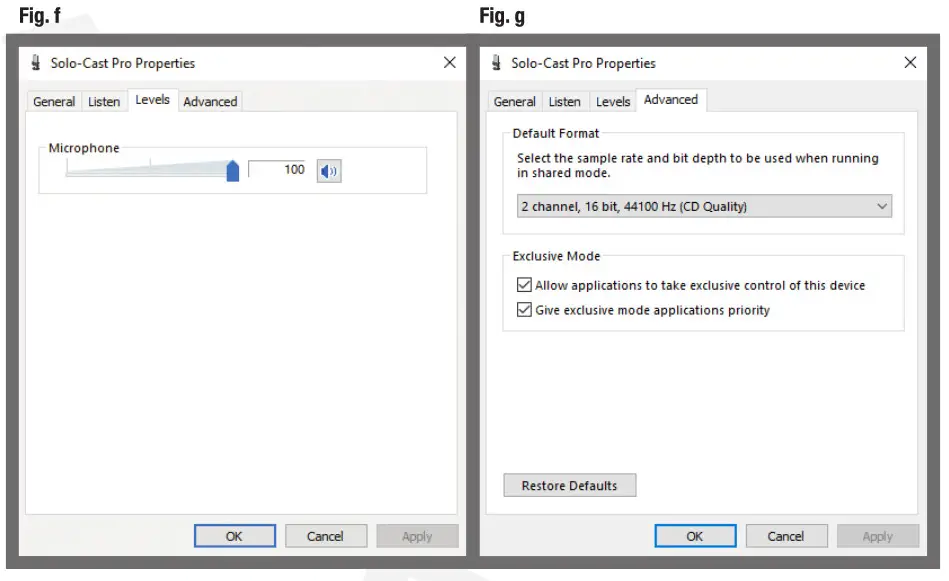Switch to General tab in left dialog
This screenshot has height=581, width=949.
(x=54, y=102)
